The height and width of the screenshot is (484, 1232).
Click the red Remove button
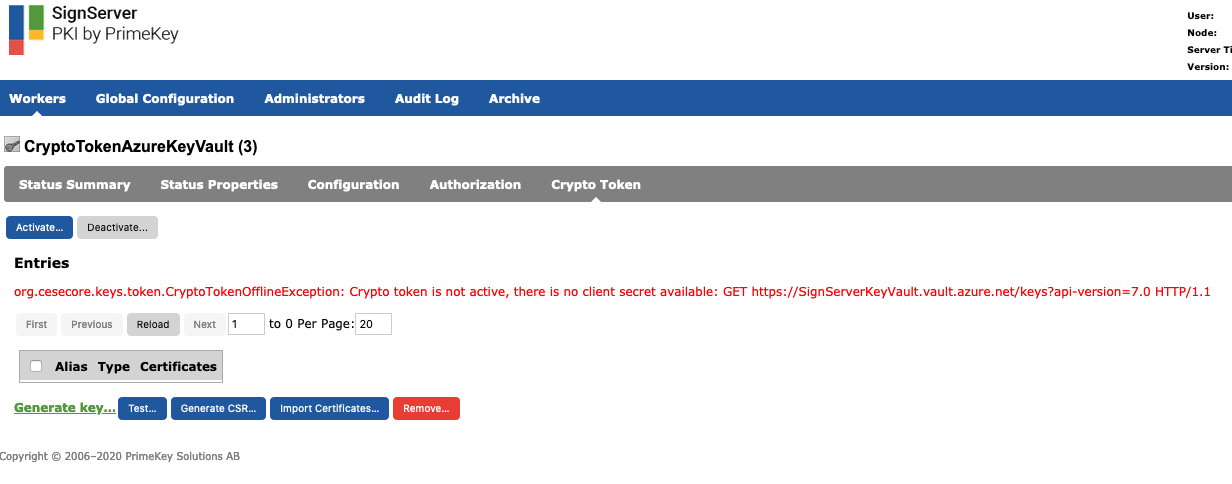click(x=426, y=408)
